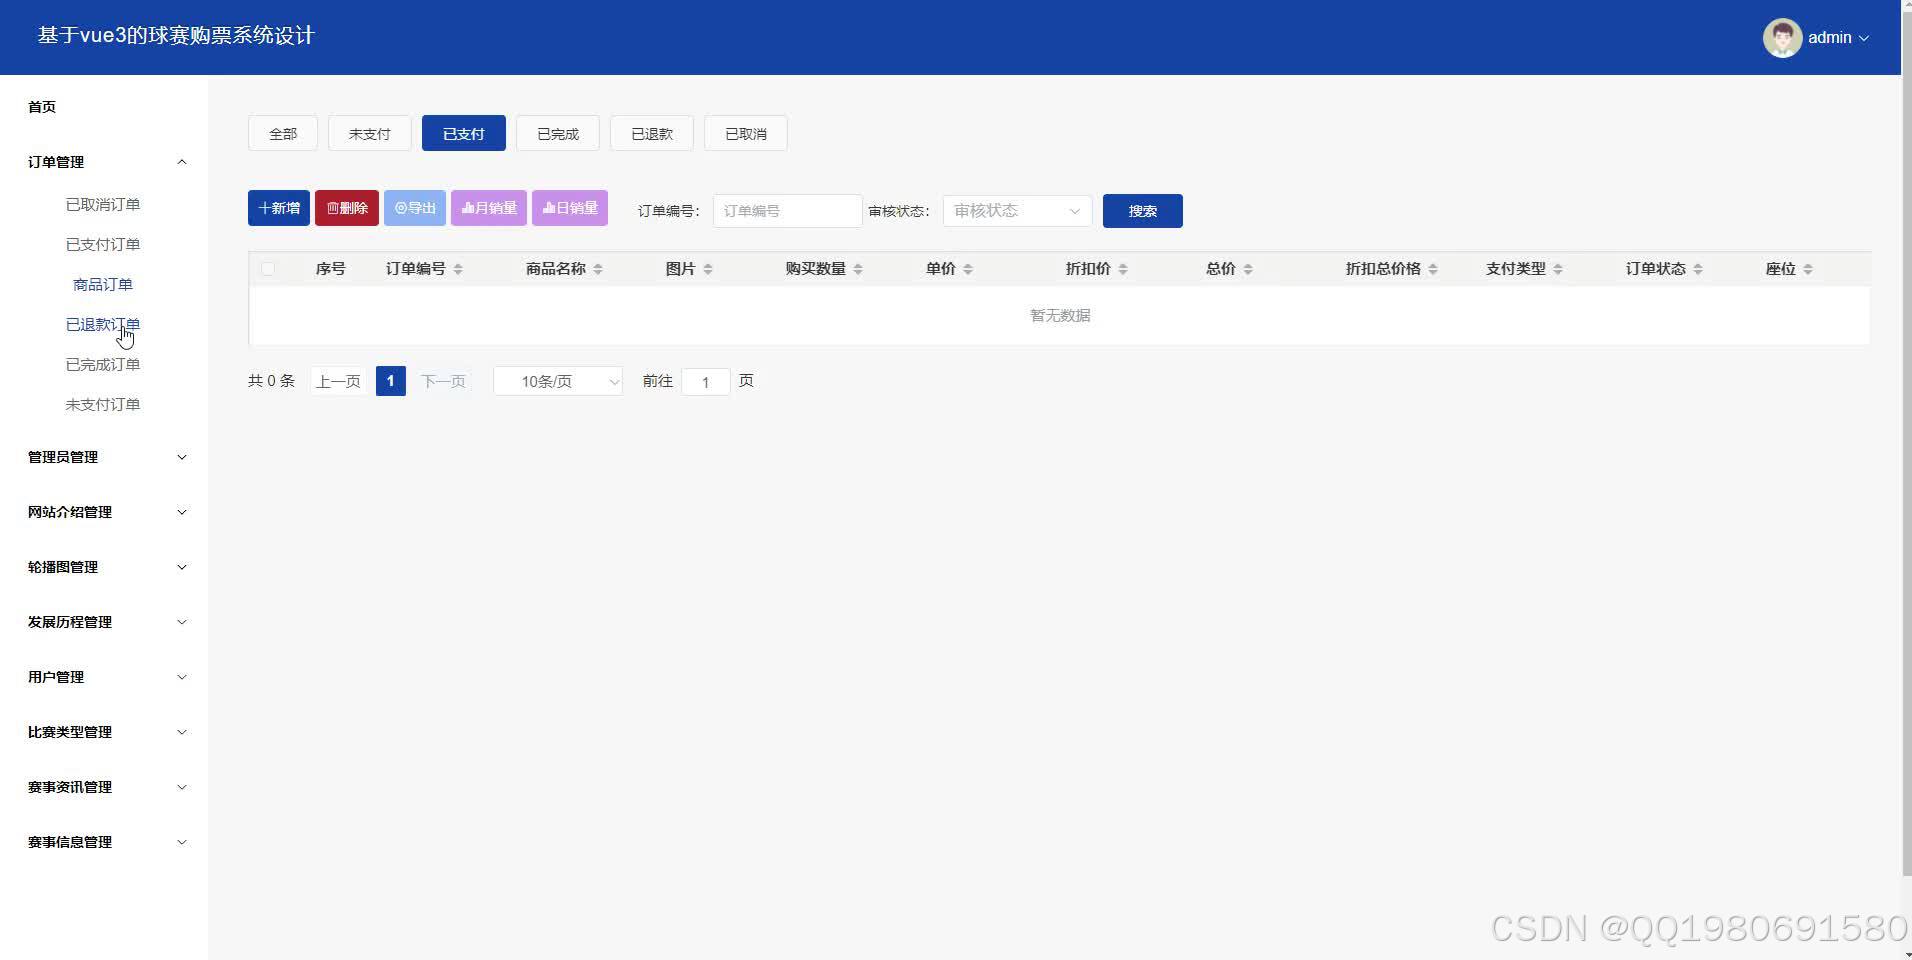
Task: Switch to the 全部 tab
Action: pyautogui.click(x=282, y=132)
